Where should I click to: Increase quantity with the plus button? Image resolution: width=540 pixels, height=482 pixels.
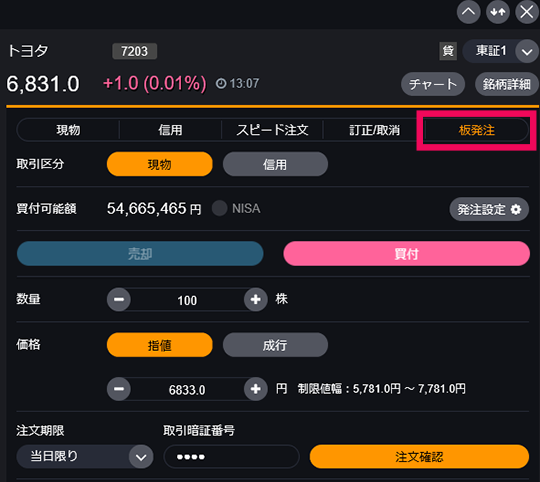[256, 300]
